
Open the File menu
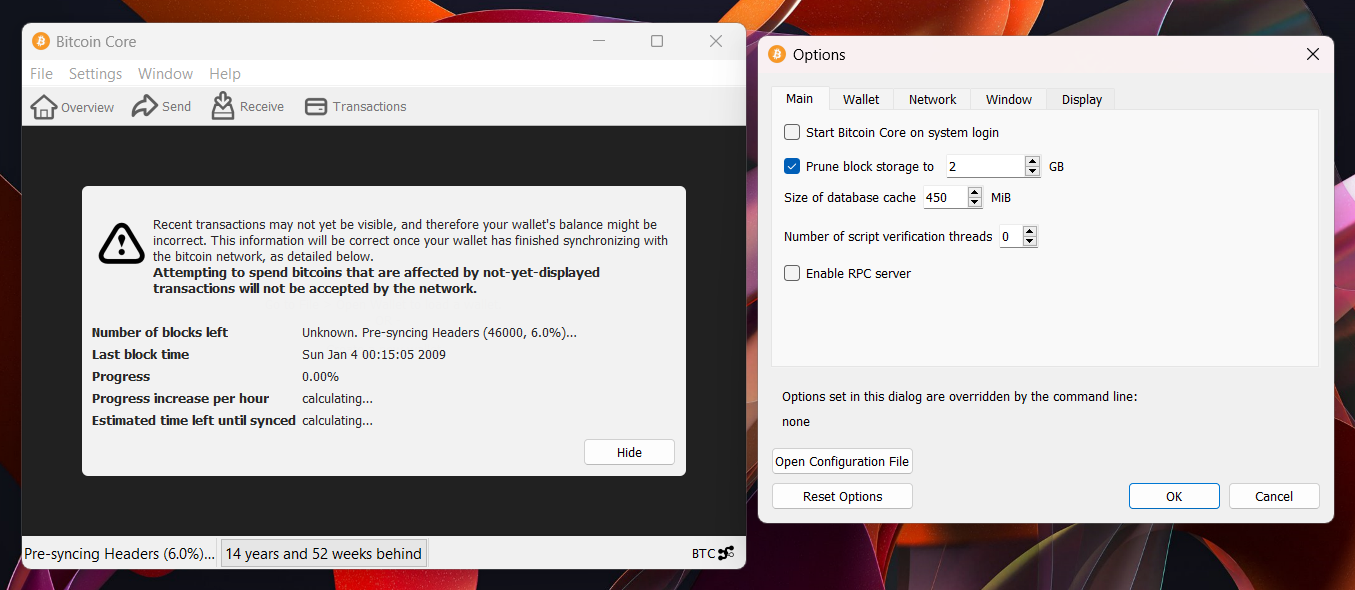41,74
